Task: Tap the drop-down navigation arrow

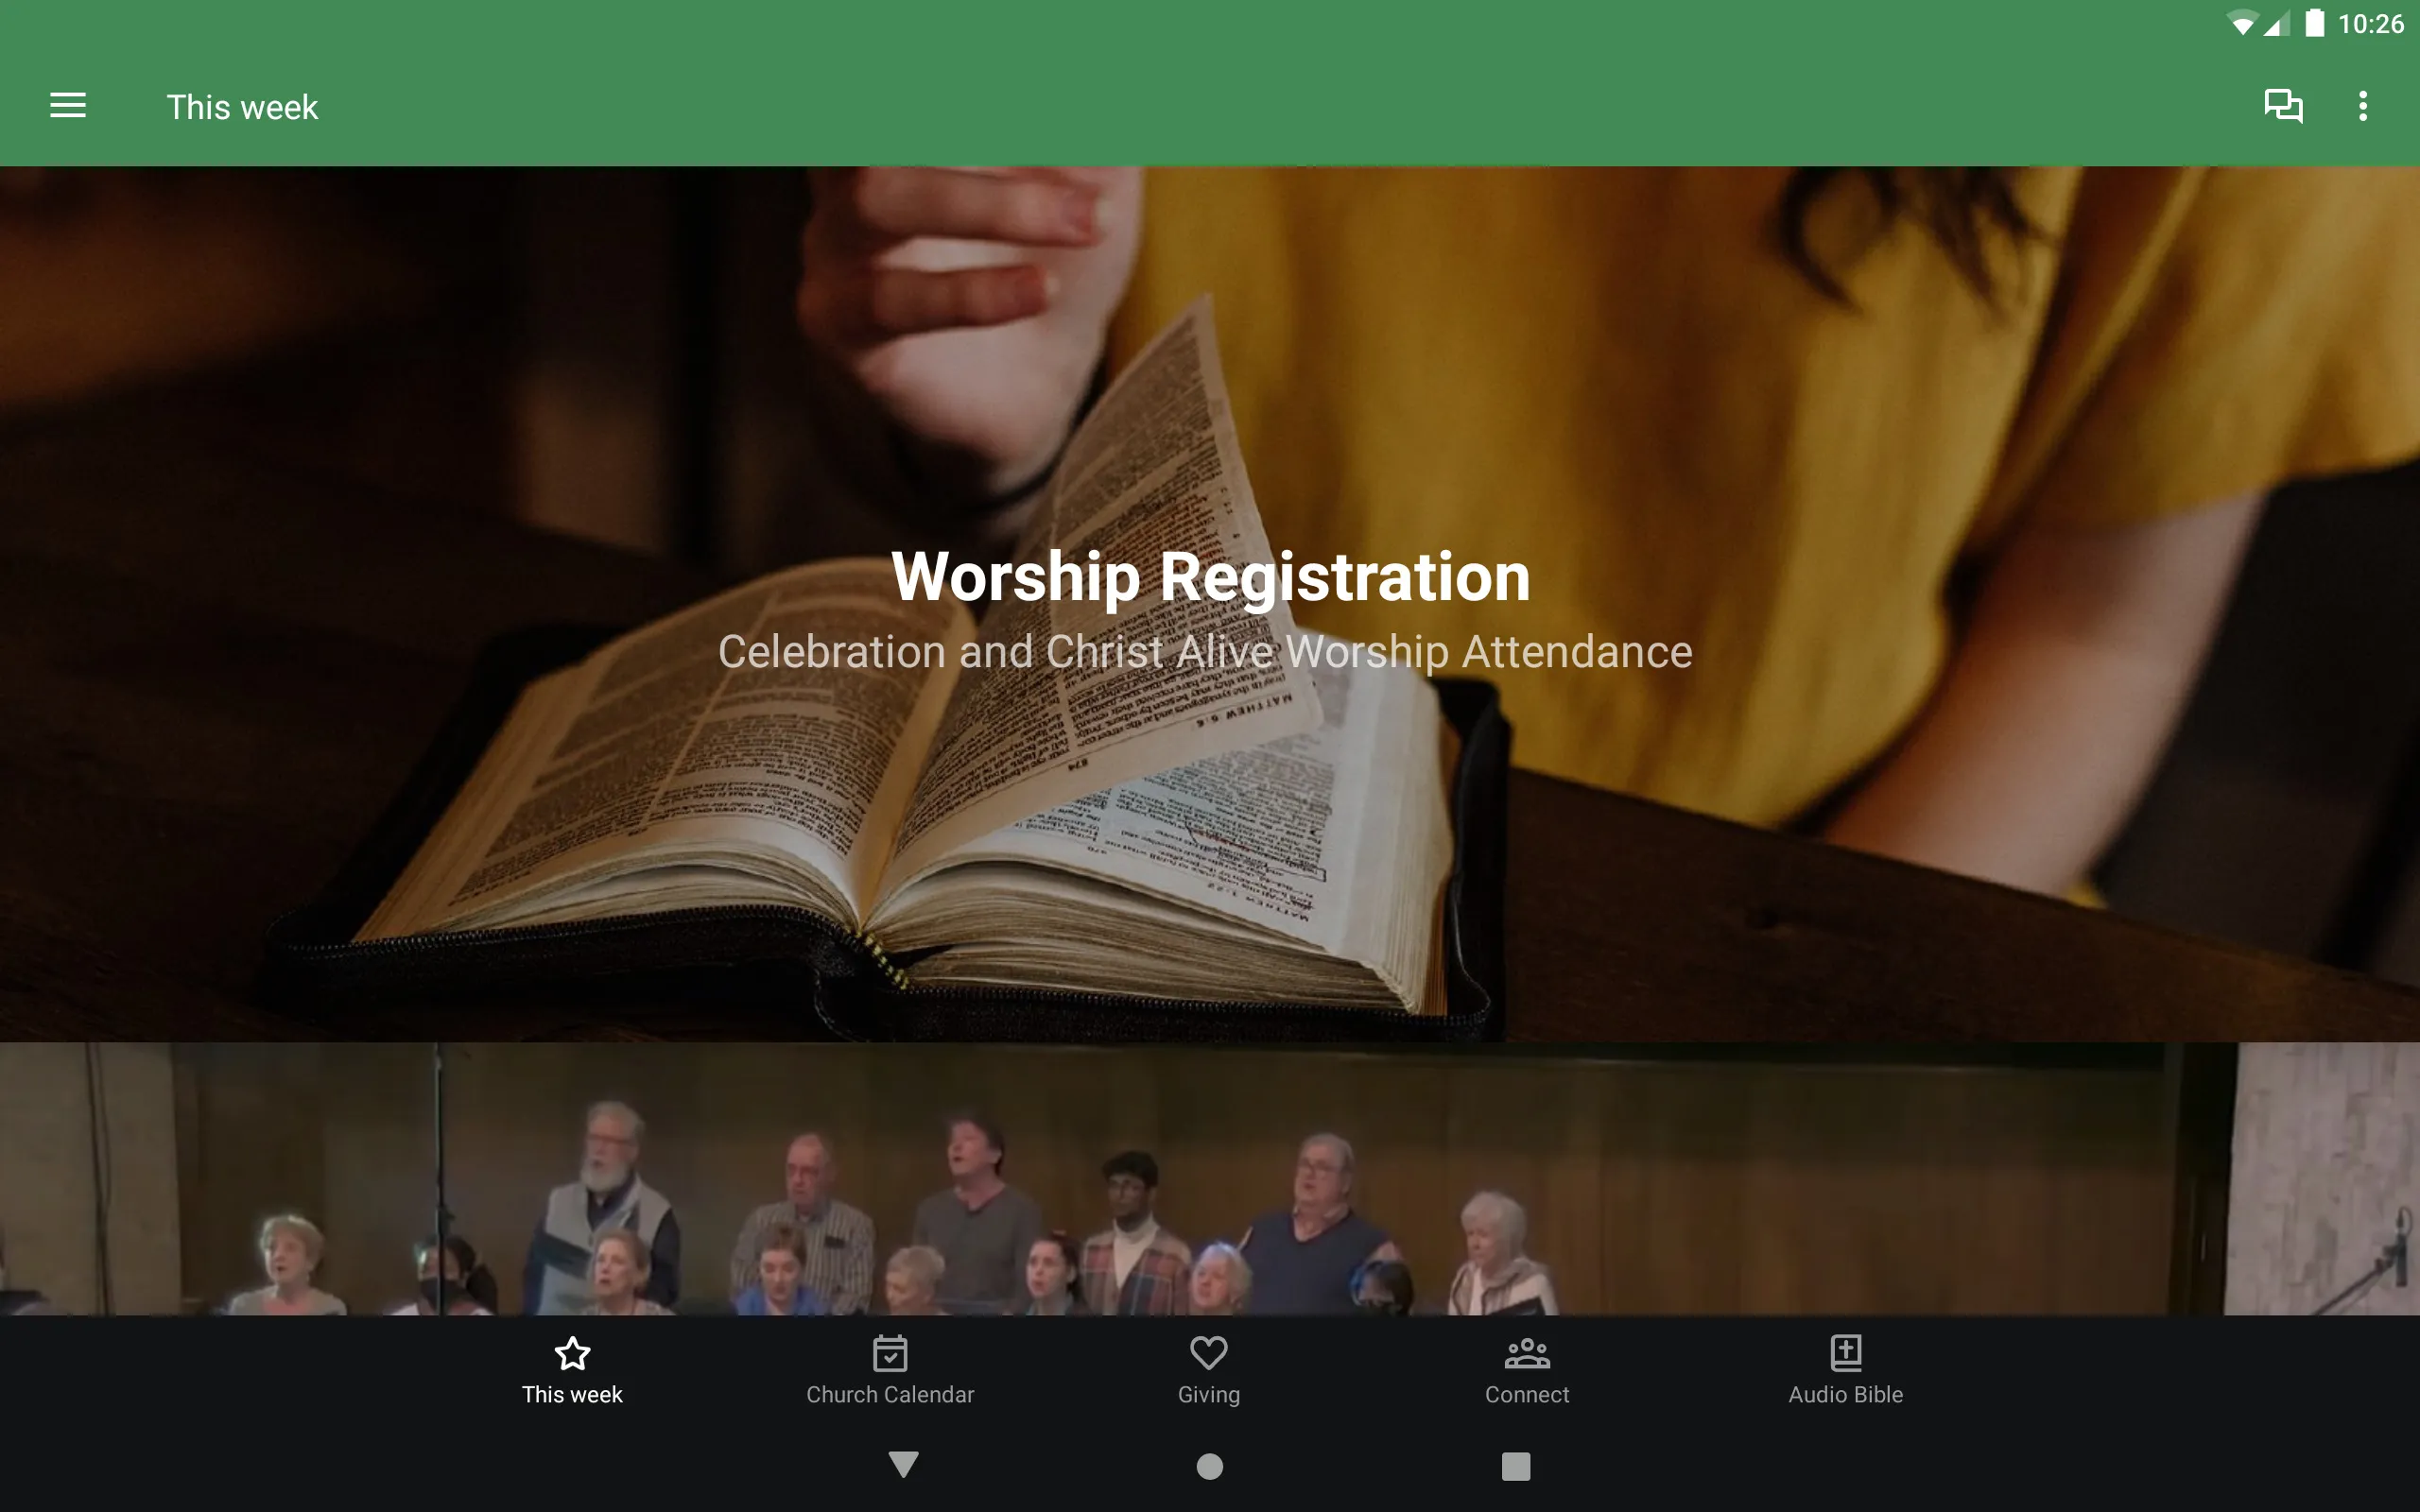Action: pyautogui.click(x=903, y=1463)
